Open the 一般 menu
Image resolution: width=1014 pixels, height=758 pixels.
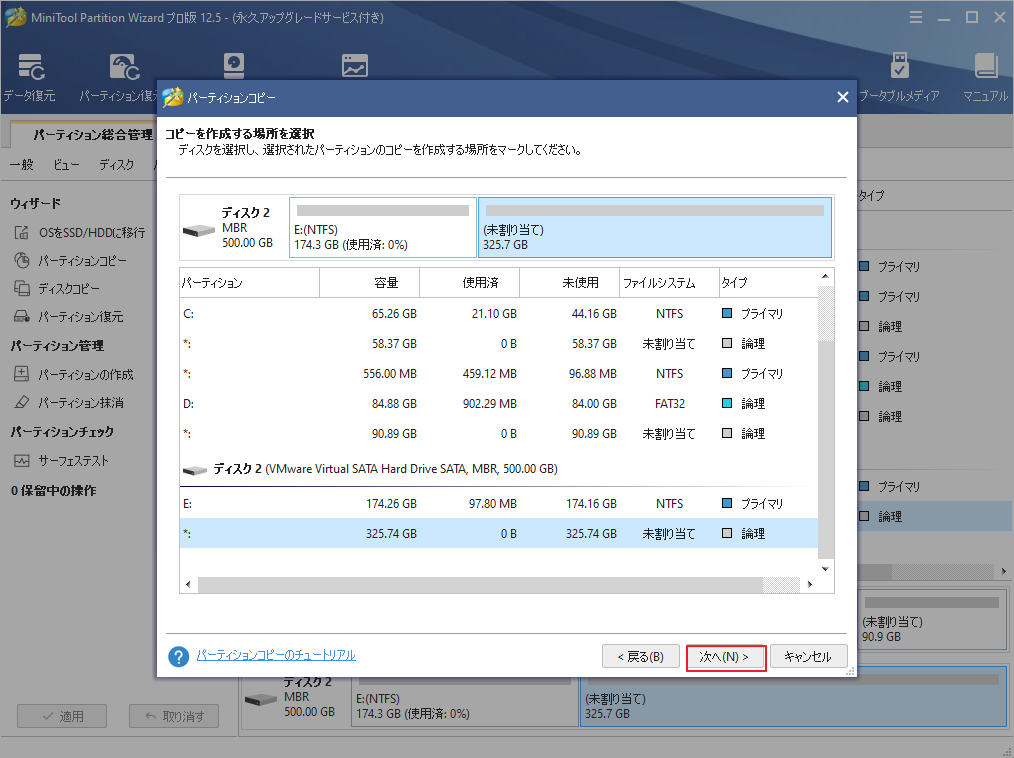pyautogui.click(x=22, y=164)
